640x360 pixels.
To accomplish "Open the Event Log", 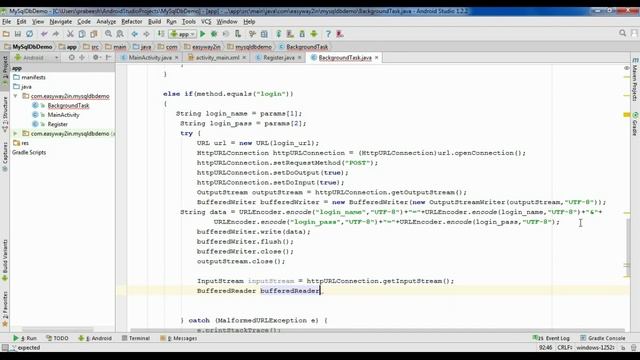I will pos(551,338).
